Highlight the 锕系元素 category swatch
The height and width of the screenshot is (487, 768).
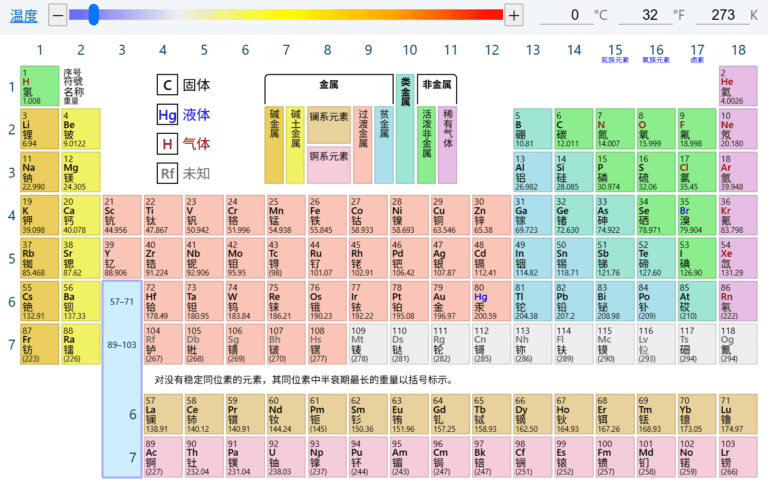click(329, 165)
